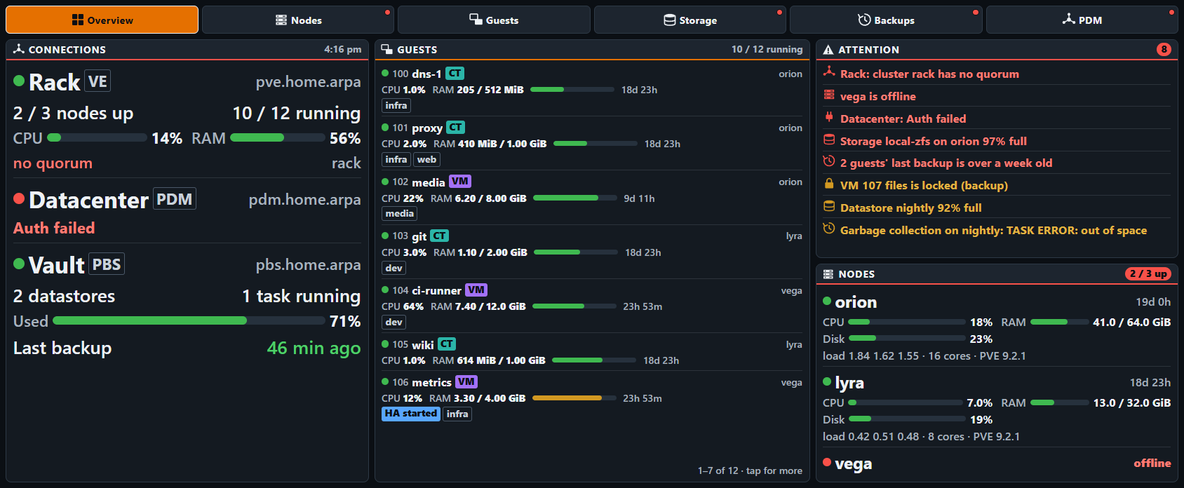Click the green status dot of orion node
The image size is (1184, 488).
(827, 302)
